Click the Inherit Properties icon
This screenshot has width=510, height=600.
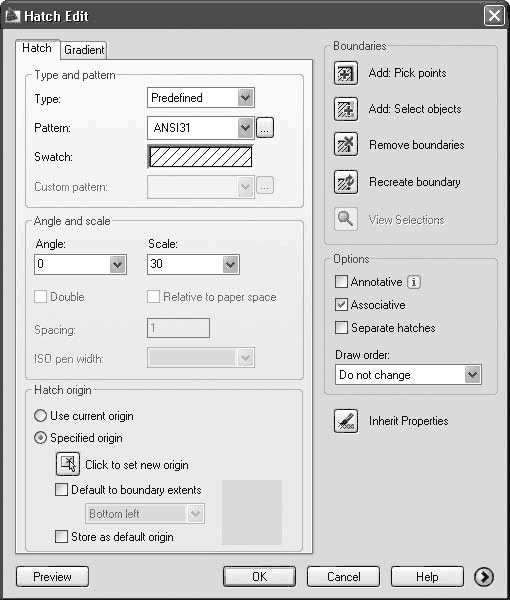(346, 421)
